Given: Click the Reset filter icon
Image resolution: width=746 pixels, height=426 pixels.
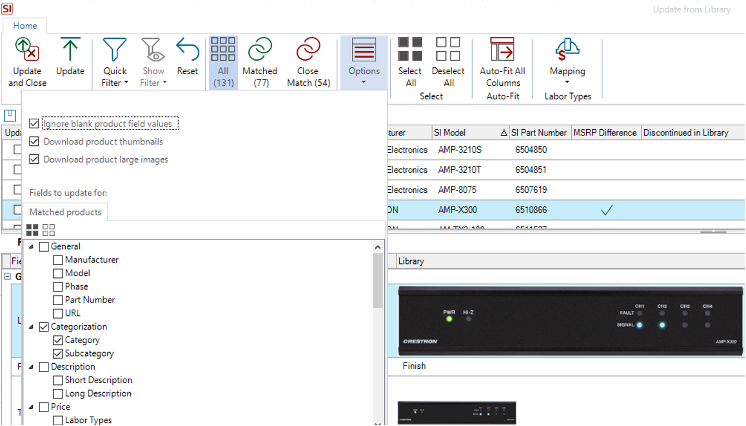Looking at the screenshot, I should click(187, 50).
